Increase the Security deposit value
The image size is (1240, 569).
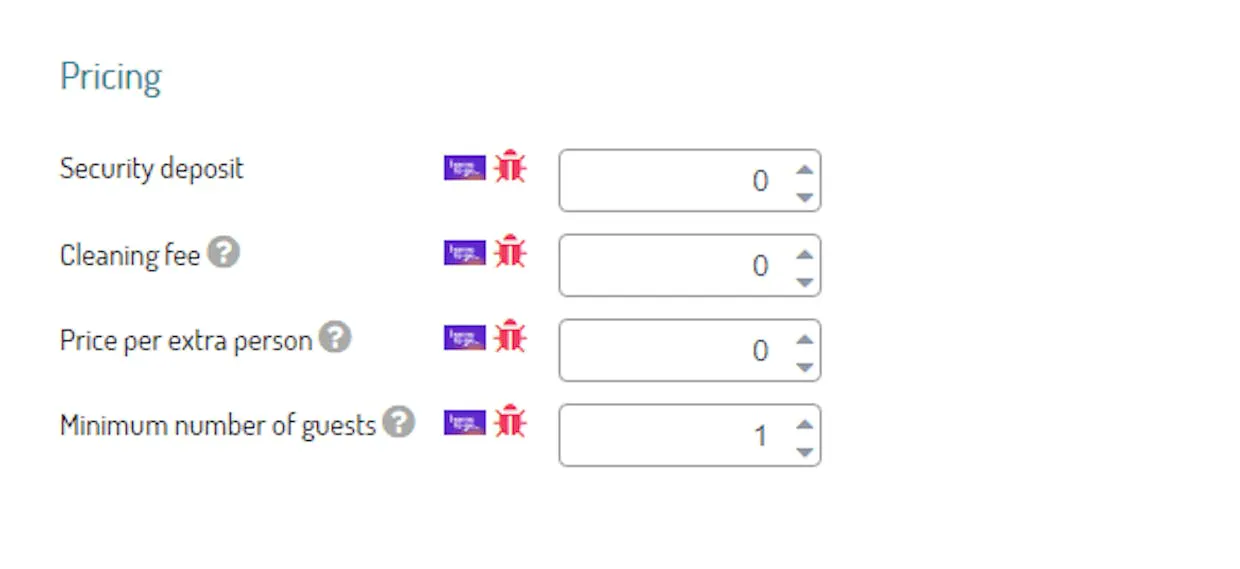804,169
